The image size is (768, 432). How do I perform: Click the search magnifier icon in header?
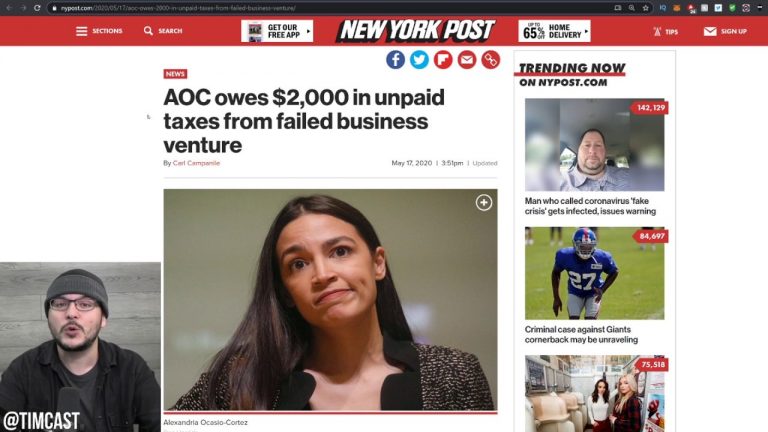point(149,31)
